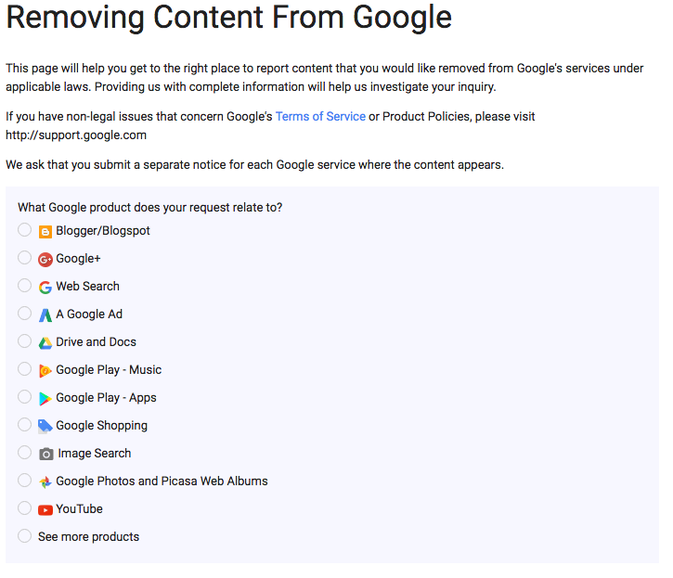
Task: Select the Web Search radio button
Action: pos(25,286)
